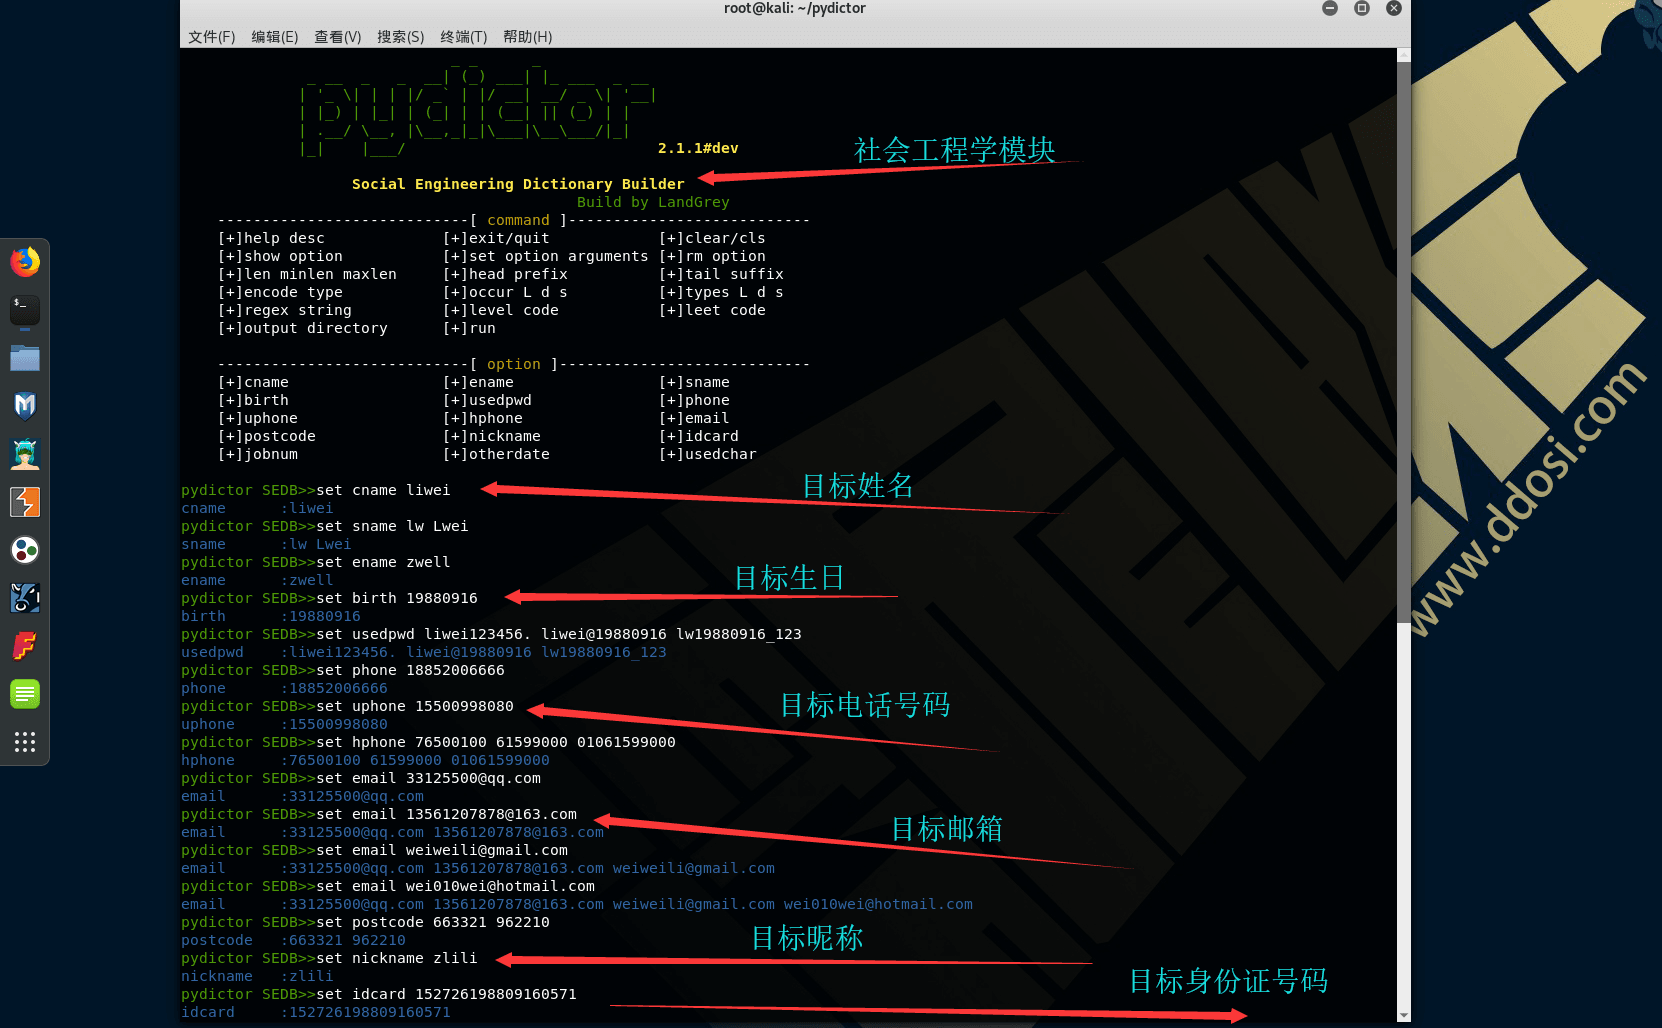The height and width of the screenshot is (1028, 1662).
Task: Launch Burp Suite orange dock icon
Action: [x=25, y=502]
